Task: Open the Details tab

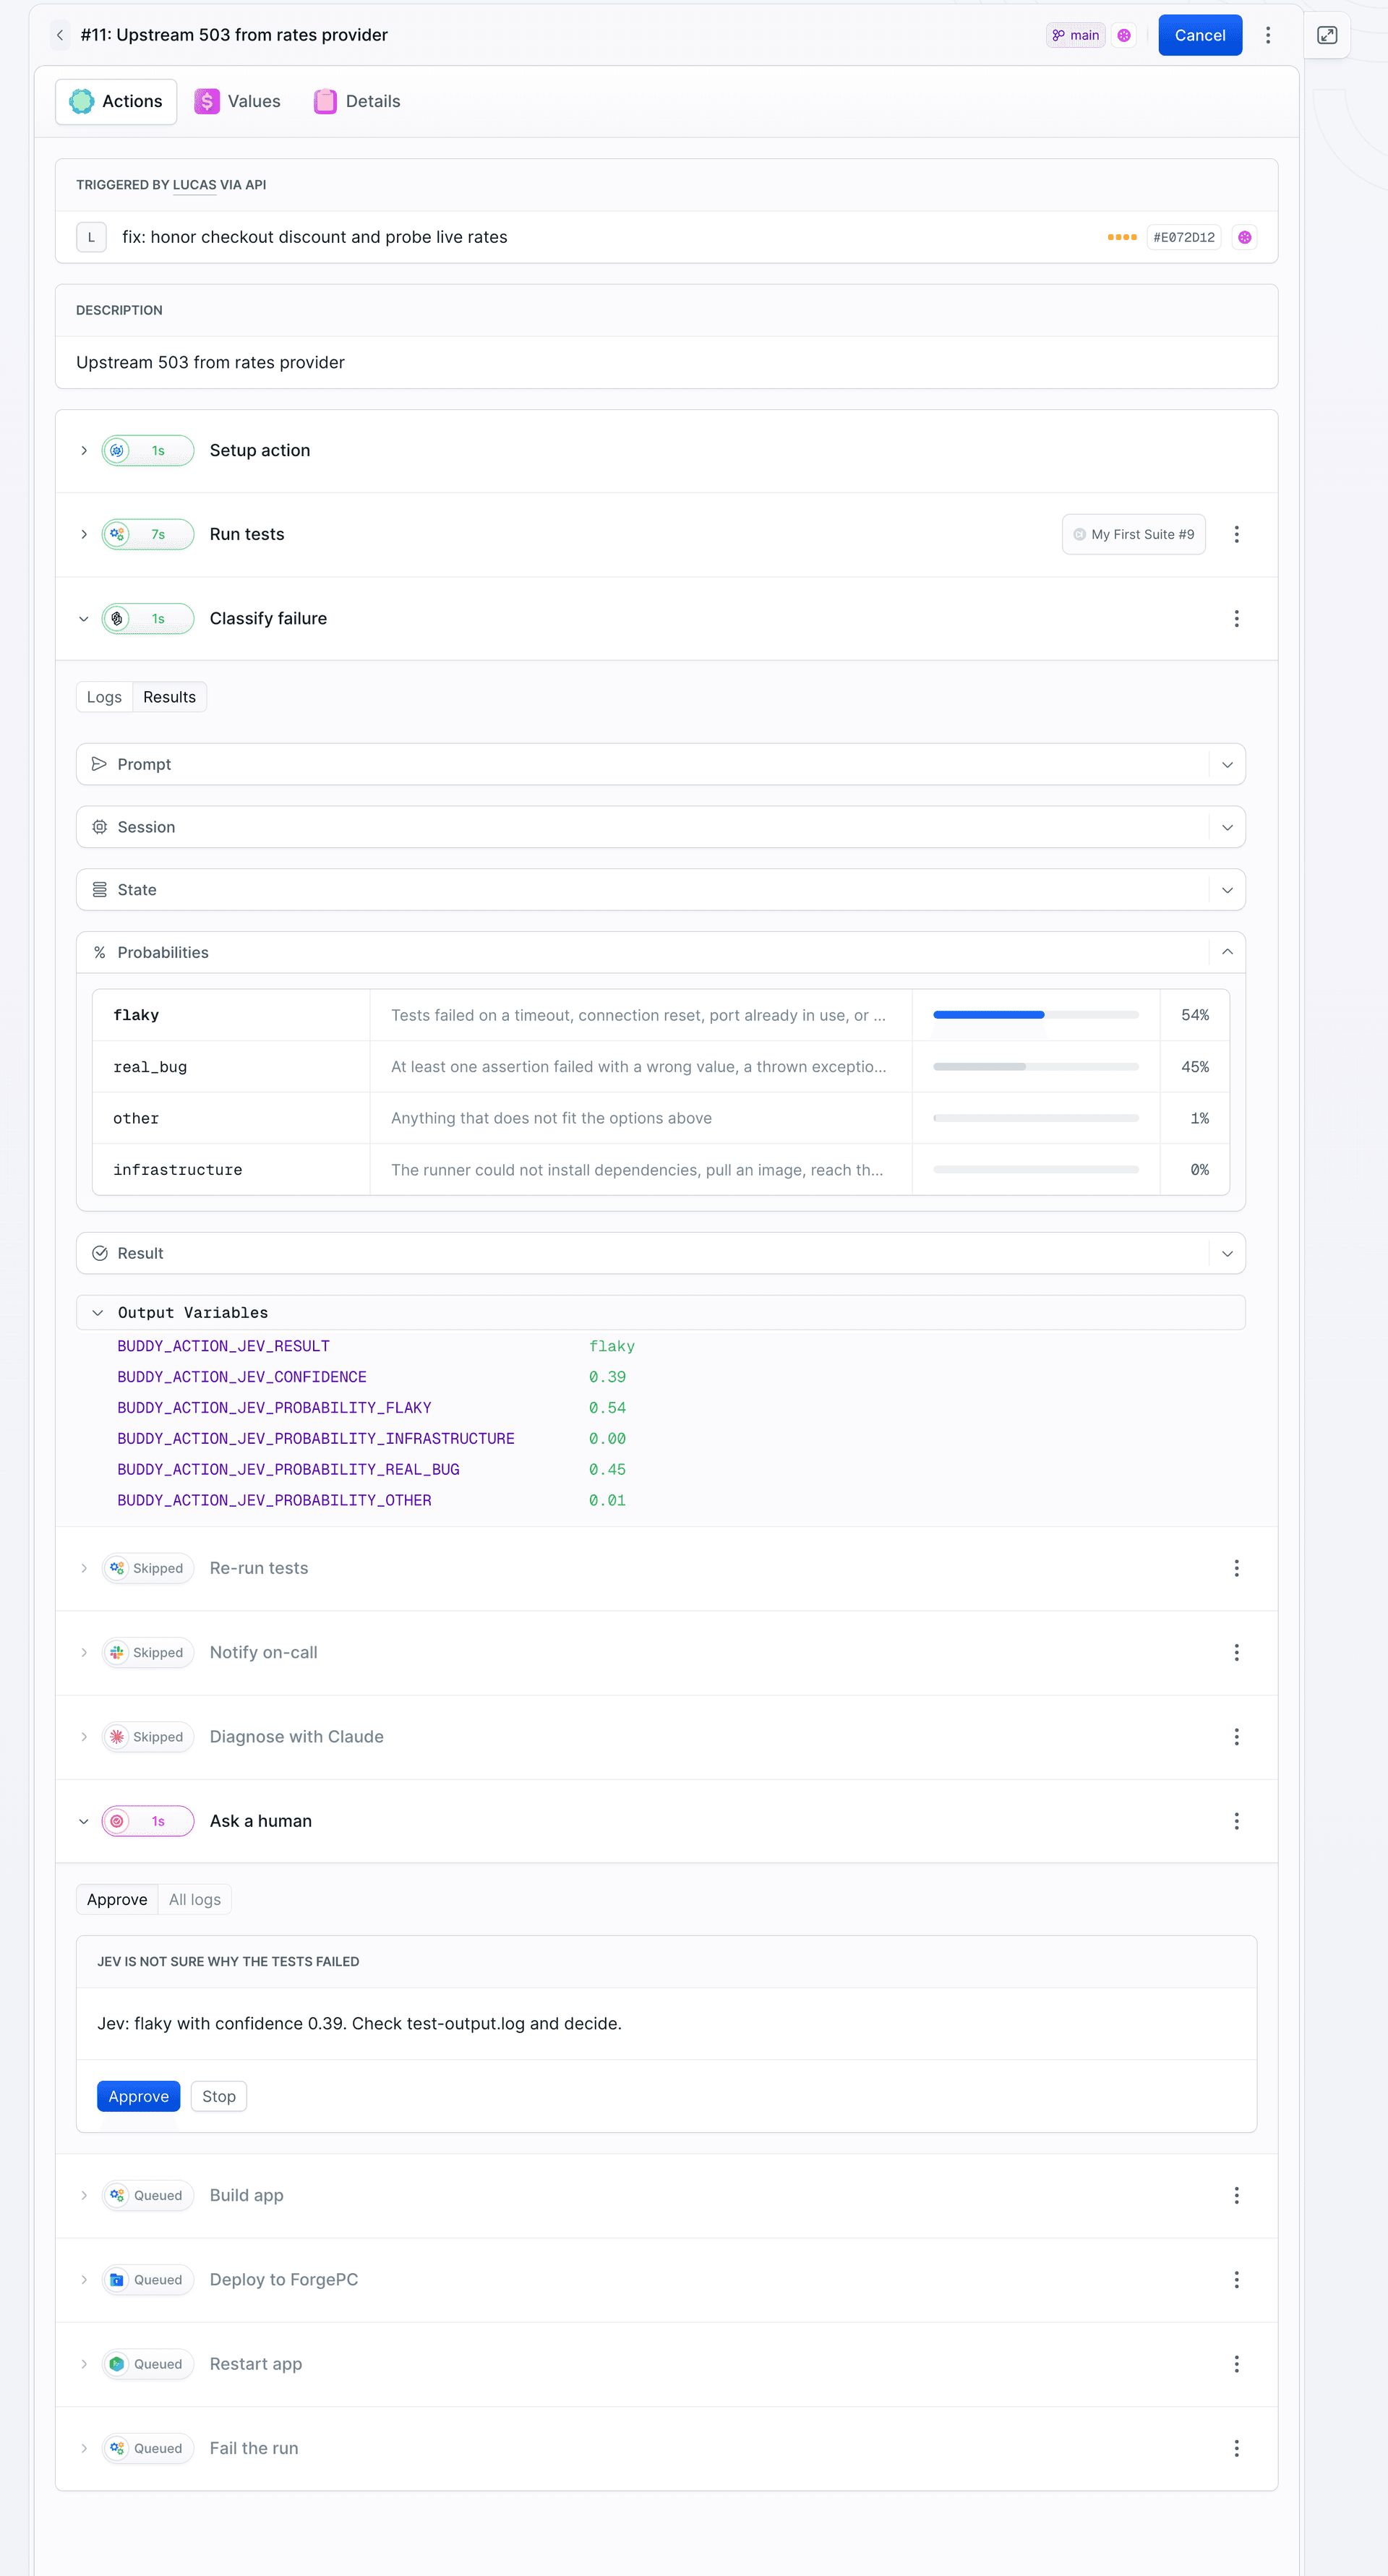Action: 357,101
